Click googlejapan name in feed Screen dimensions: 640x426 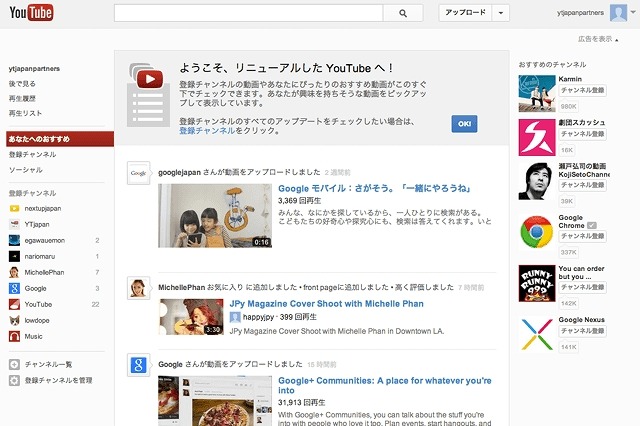(180, 172)
